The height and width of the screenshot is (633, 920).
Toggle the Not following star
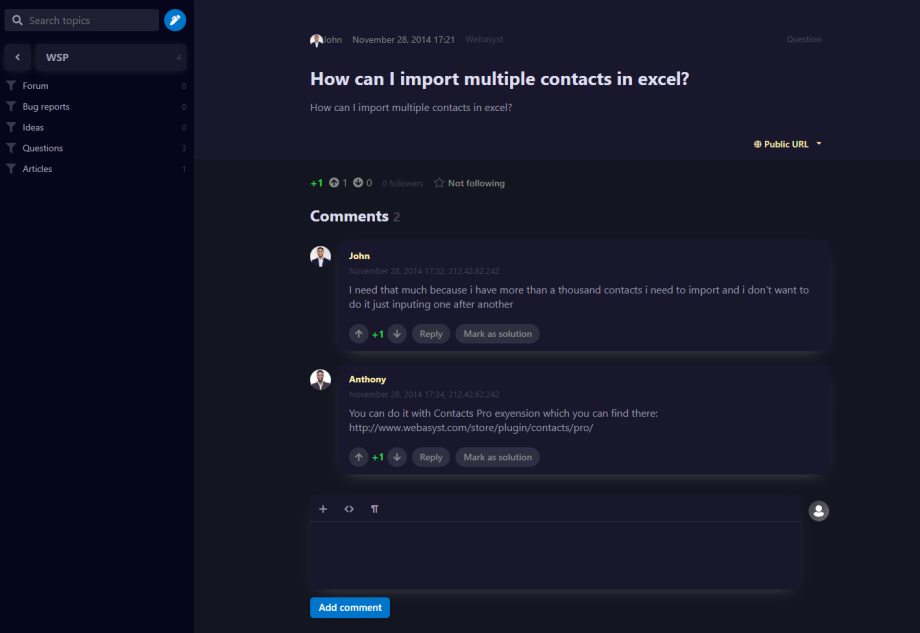[x=470, y=183]
